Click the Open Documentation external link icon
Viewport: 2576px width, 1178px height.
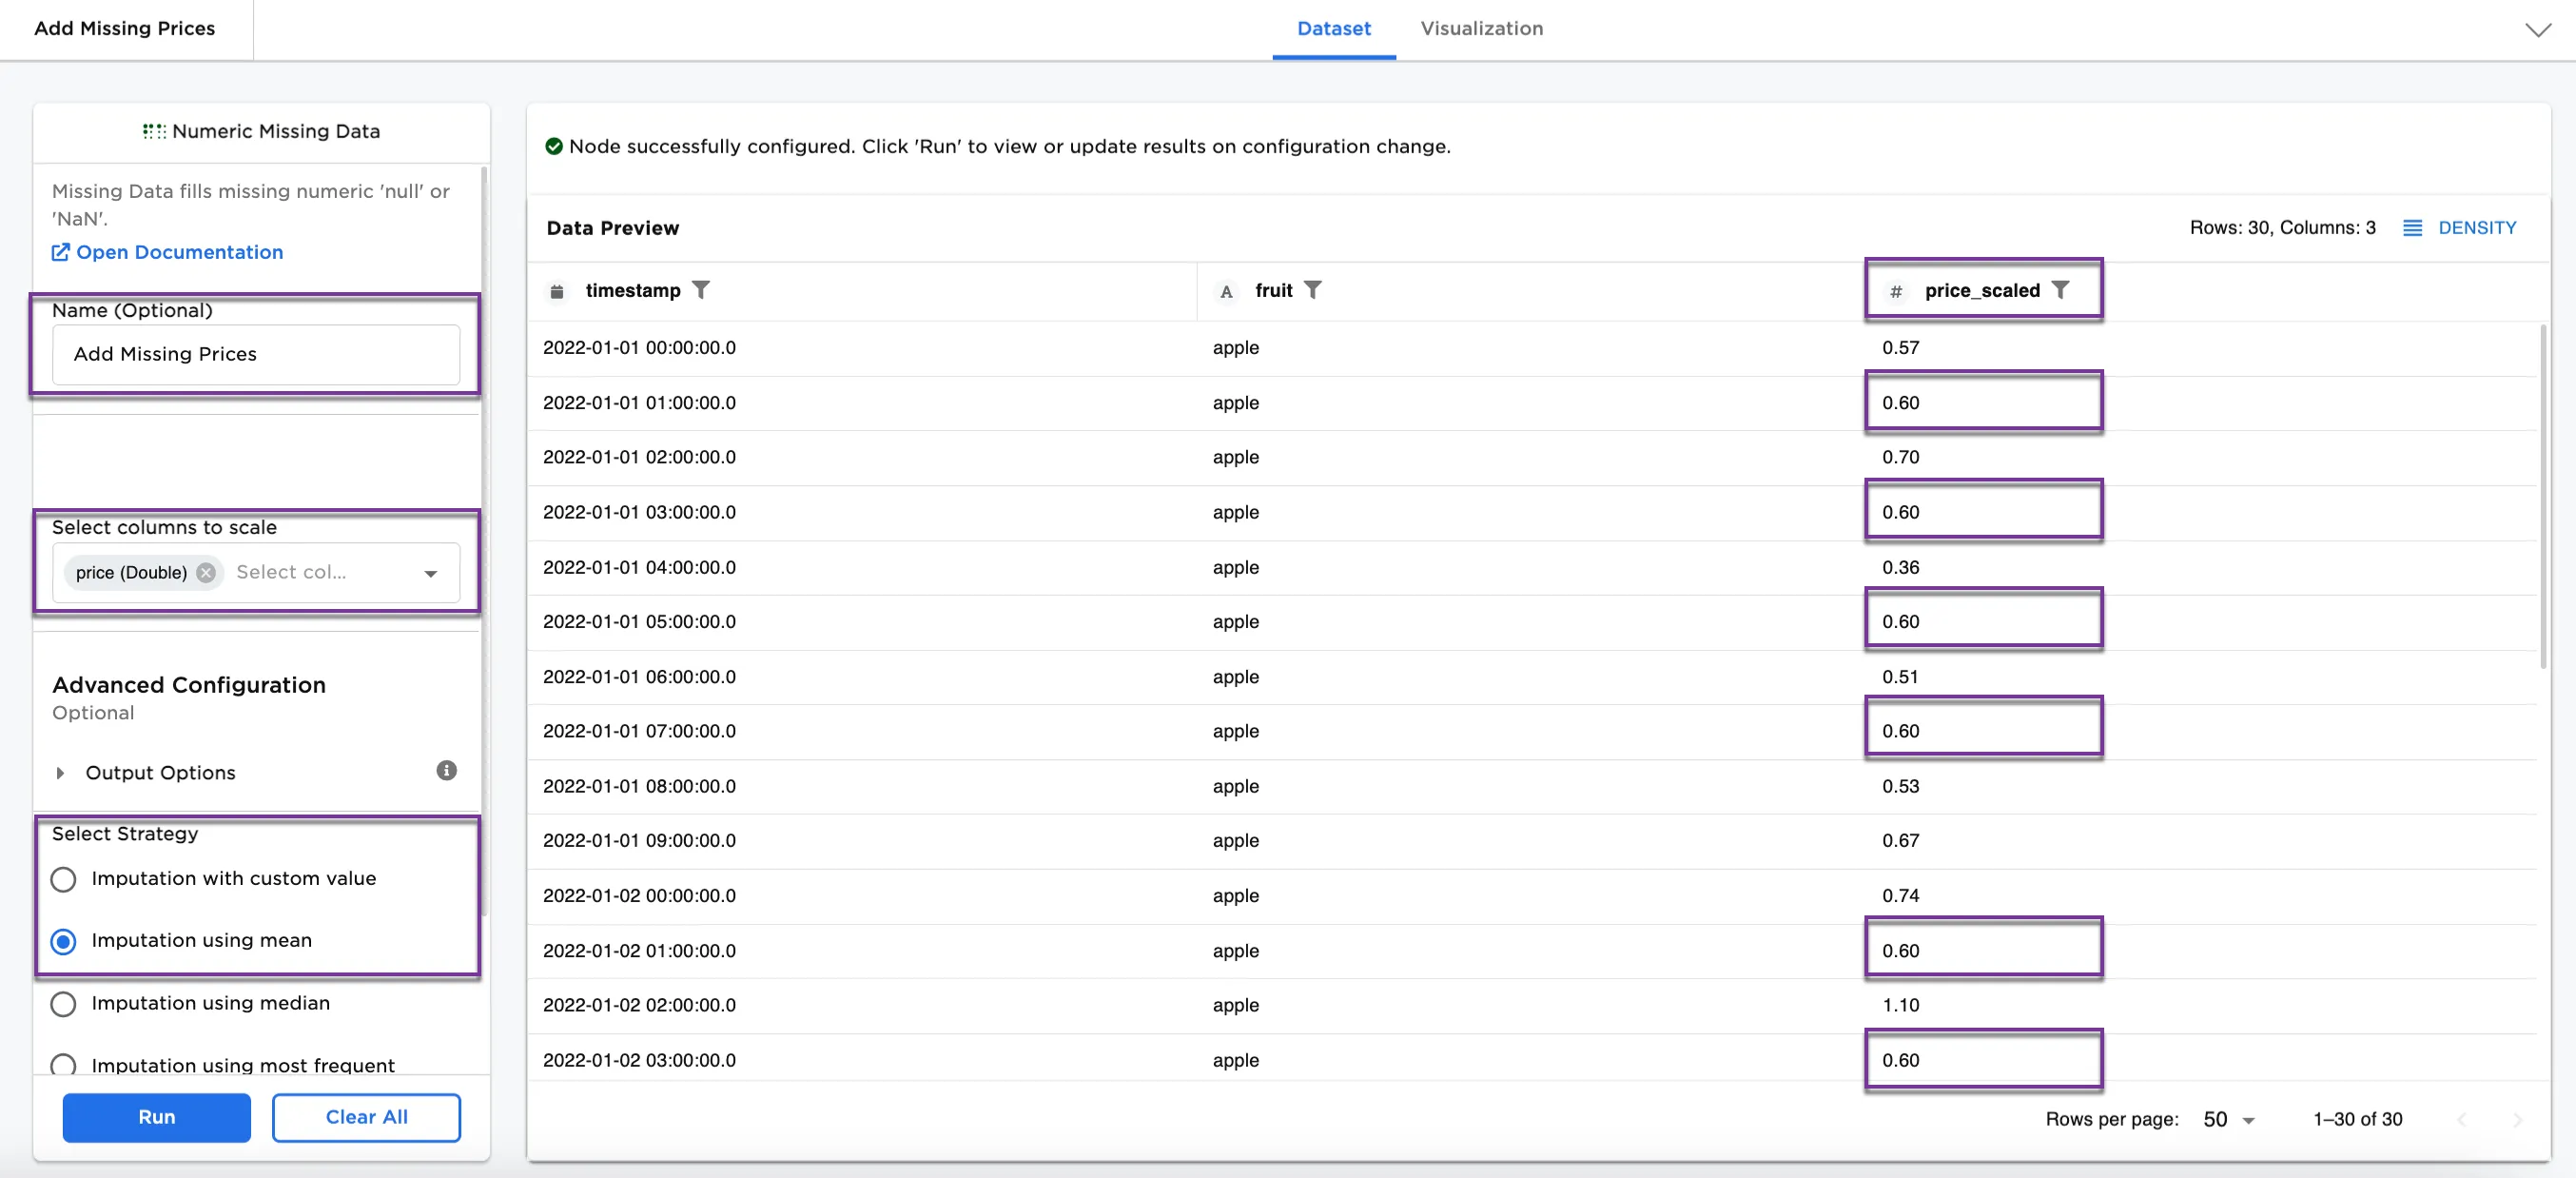[61, 252]
